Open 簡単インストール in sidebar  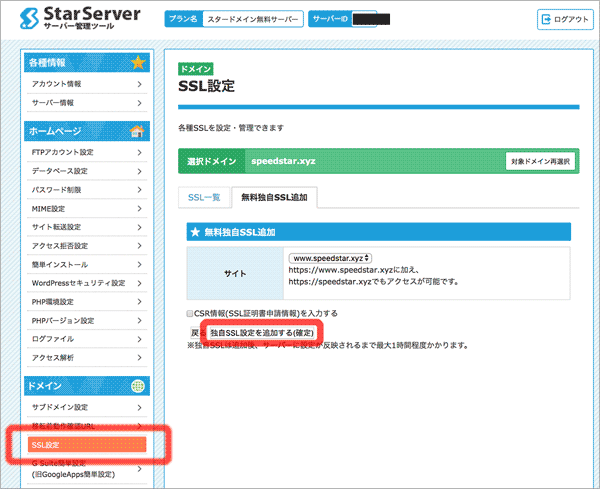(87, 264)
